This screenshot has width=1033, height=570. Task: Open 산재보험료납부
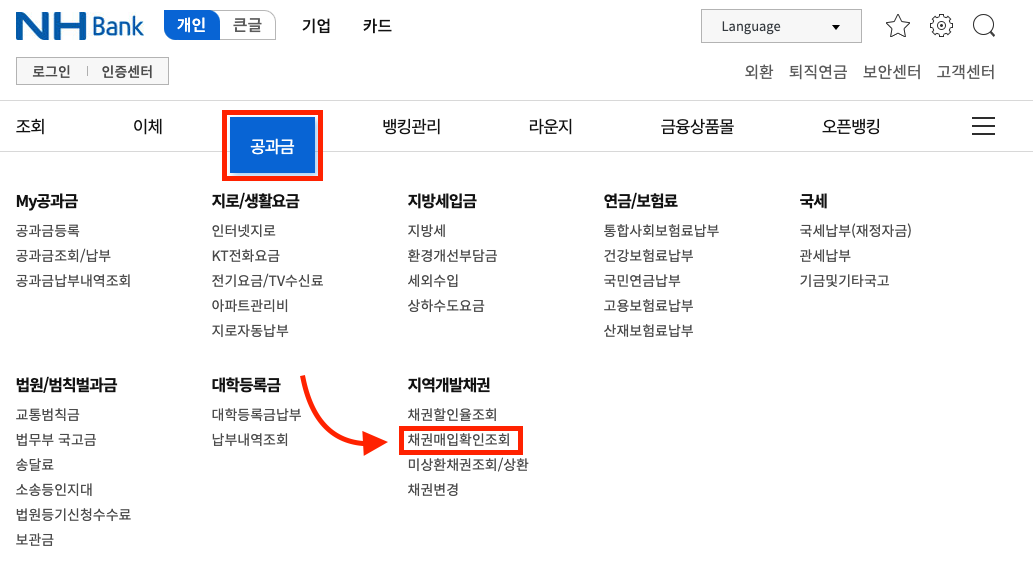click(648, 331)
